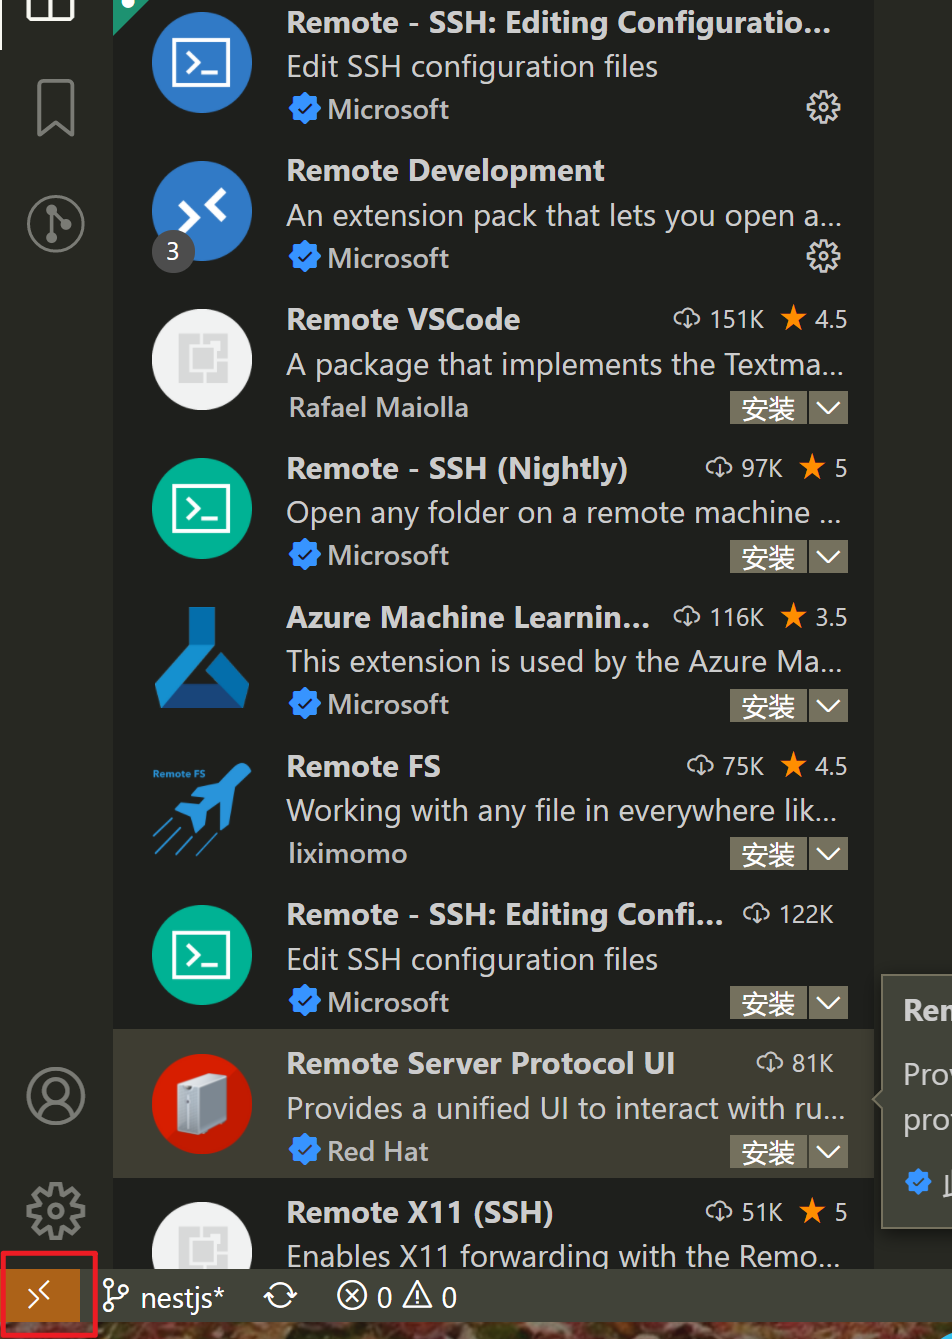The width and height of the screenshot is (952, 1339).
Task: Click the 81K download count
Action: click(795, 1063)
